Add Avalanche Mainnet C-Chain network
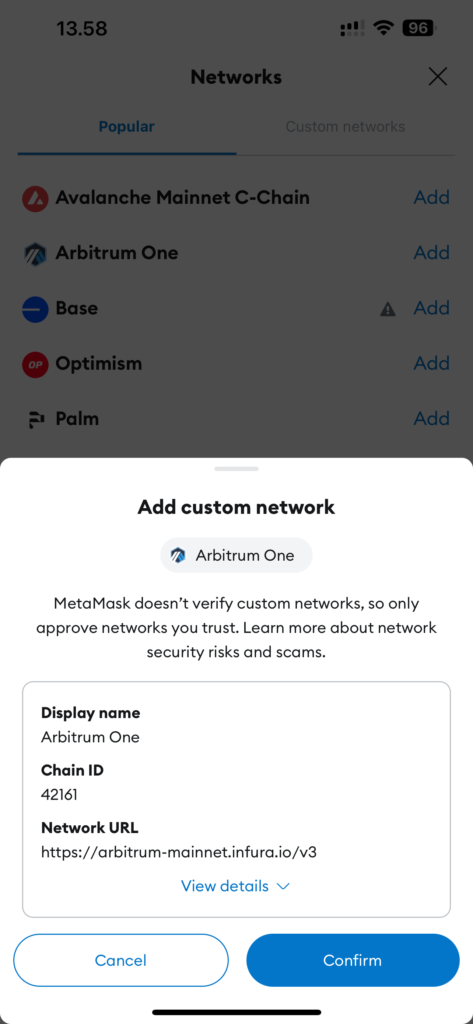 [x=432, y=197]
